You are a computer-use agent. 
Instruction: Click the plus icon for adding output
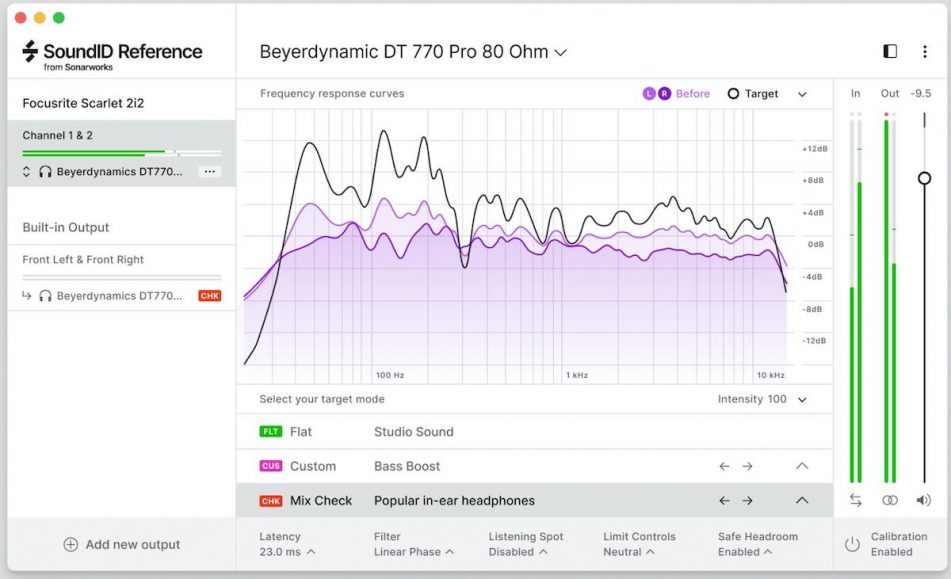point(70,544)
